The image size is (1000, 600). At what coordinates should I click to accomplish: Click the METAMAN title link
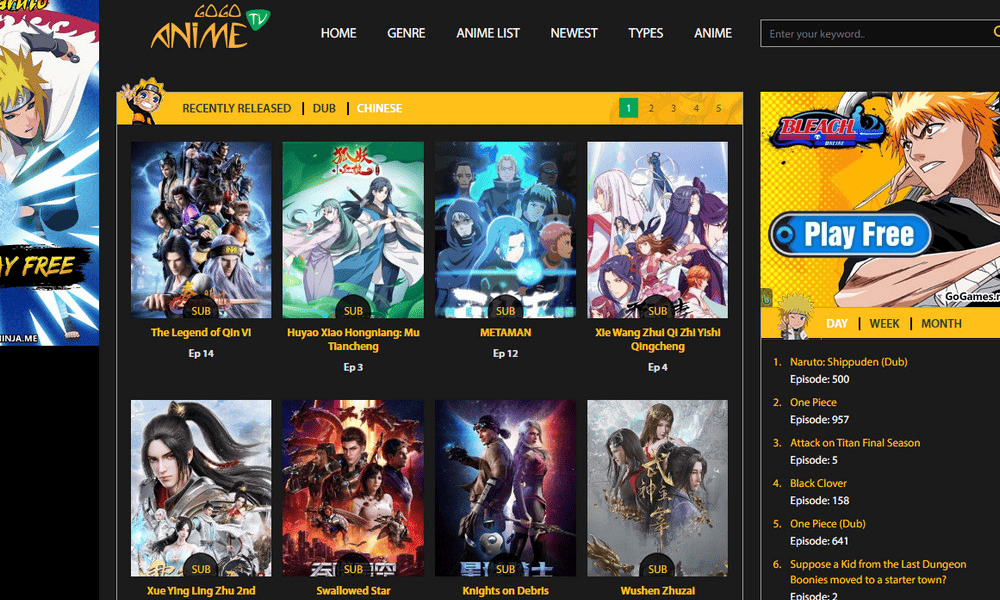506,332
